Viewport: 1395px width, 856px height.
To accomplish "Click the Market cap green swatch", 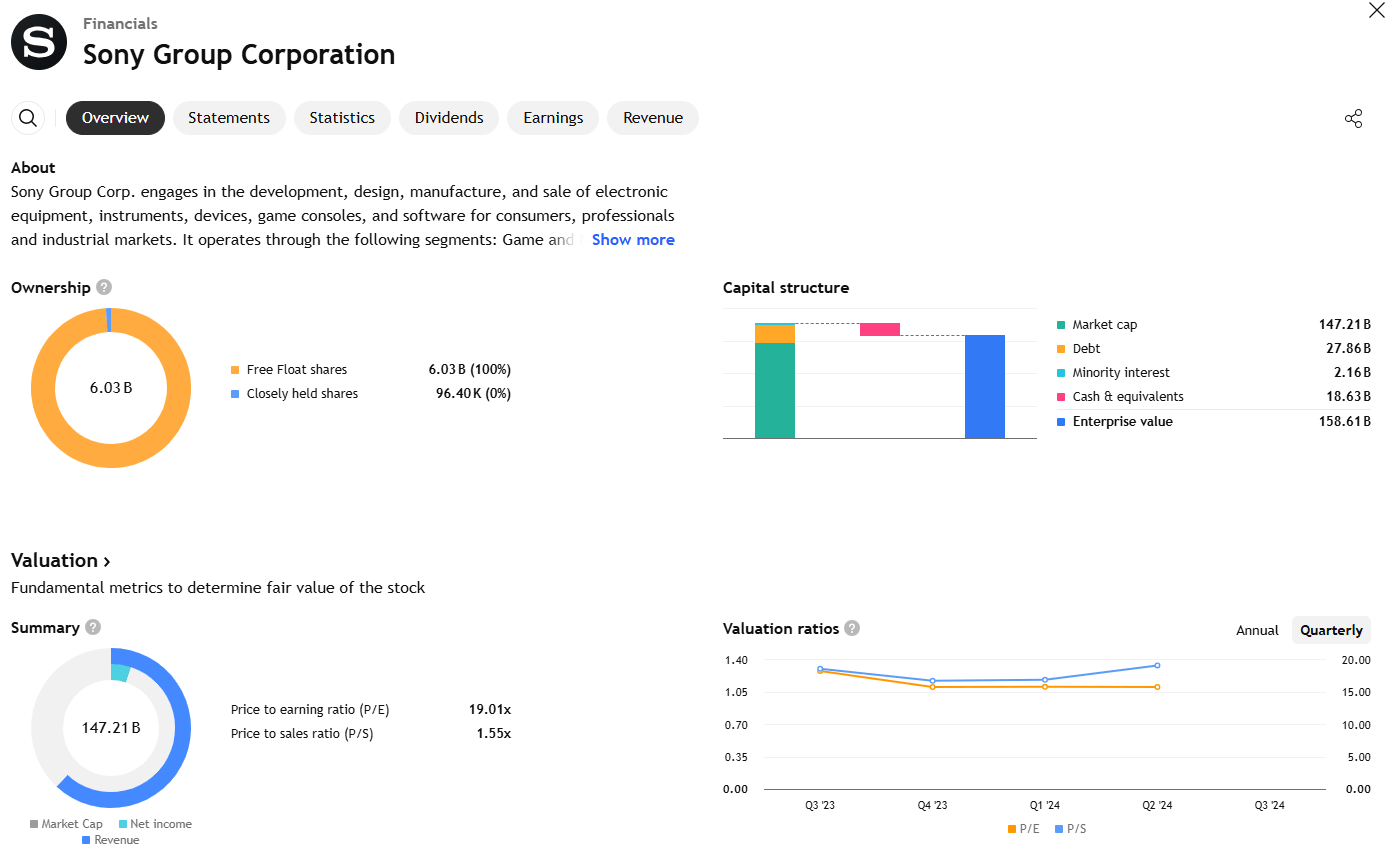I will [1061, 325].
